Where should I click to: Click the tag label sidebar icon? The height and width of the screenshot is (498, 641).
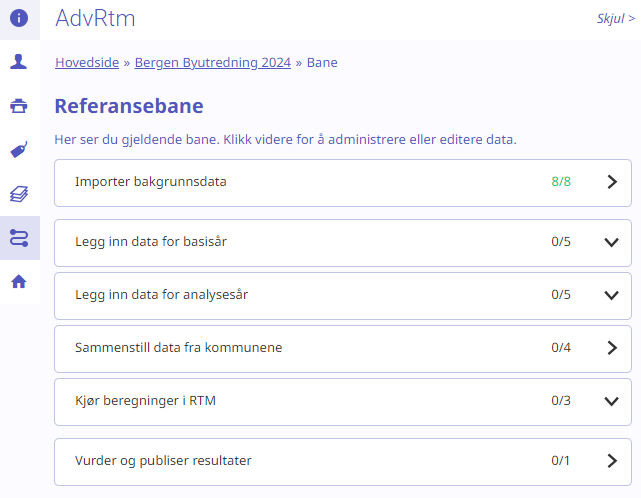click(19, 150)
